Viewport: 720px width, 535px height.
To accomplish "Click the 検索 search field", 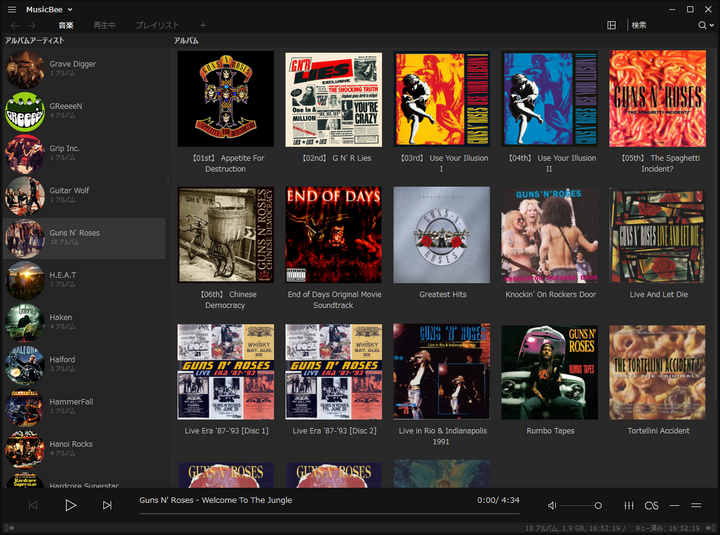I will click(x=661, y=25).
